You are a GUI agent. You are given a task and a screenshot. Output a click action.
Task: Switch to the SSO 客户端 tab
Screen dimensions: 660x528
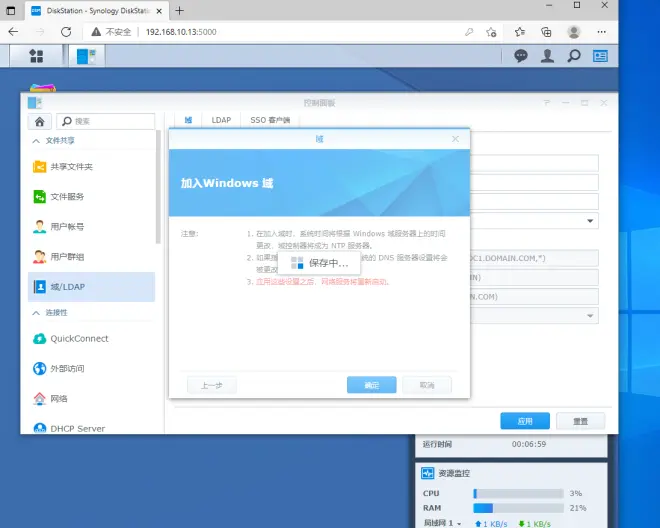coord(269,120)
